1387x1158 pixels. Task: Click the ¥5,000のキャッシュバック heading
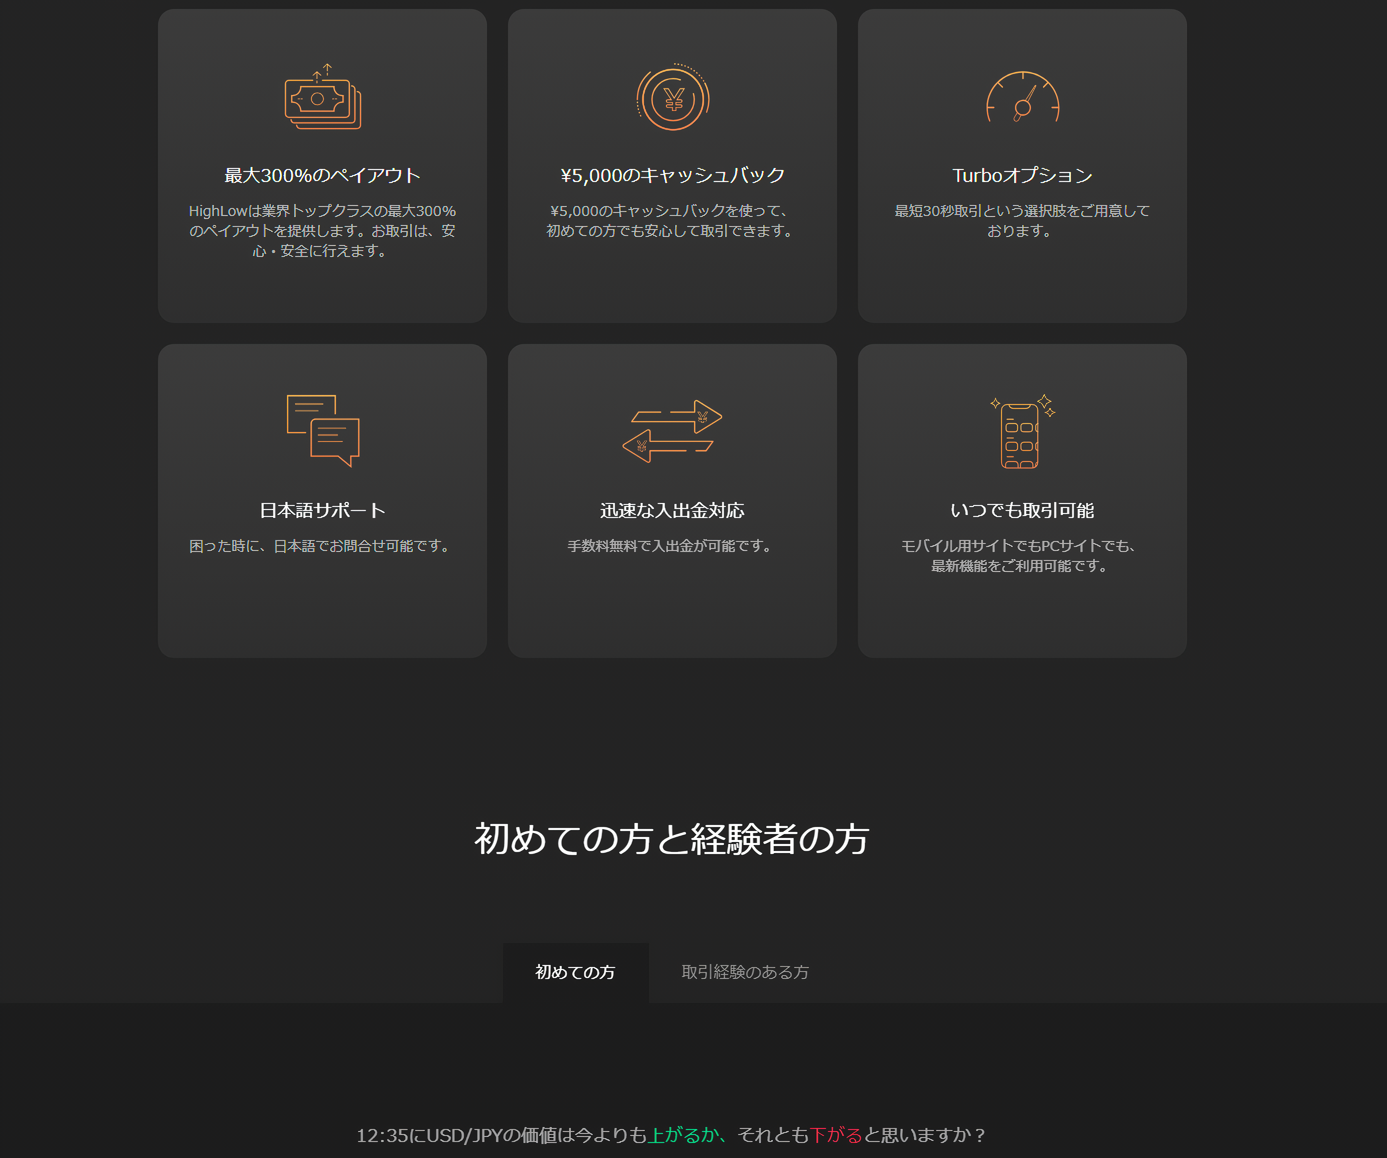(672, 175)
